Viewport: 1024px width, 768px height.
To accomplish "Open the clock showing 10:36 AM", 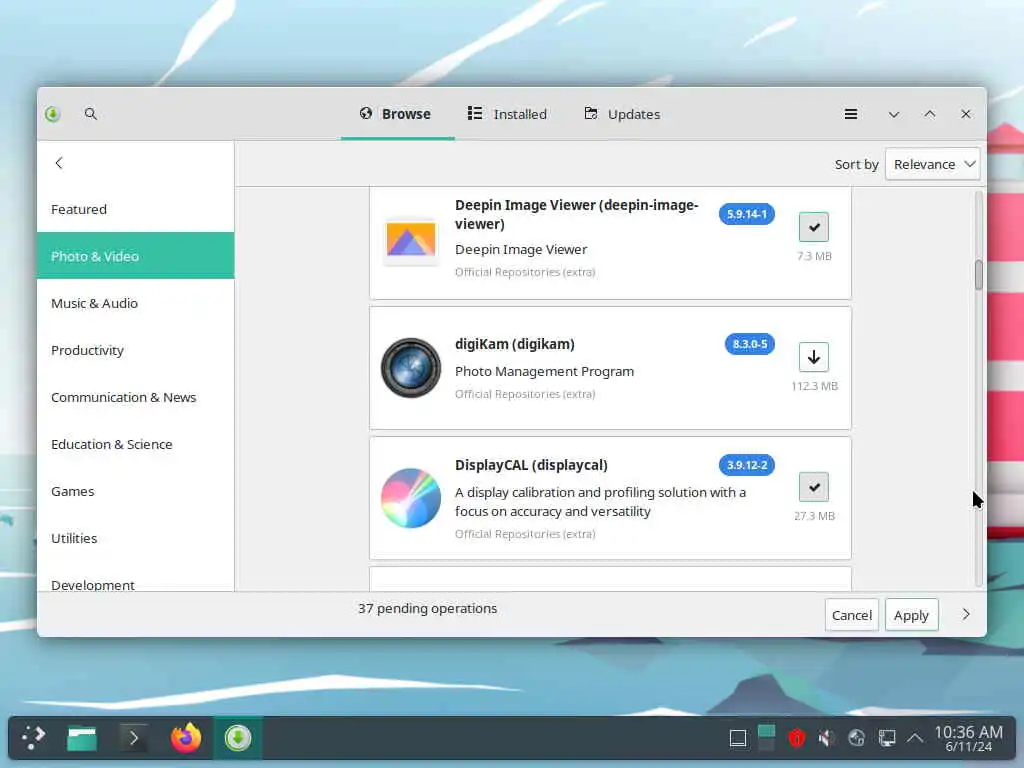I will (x=968, y=739).
